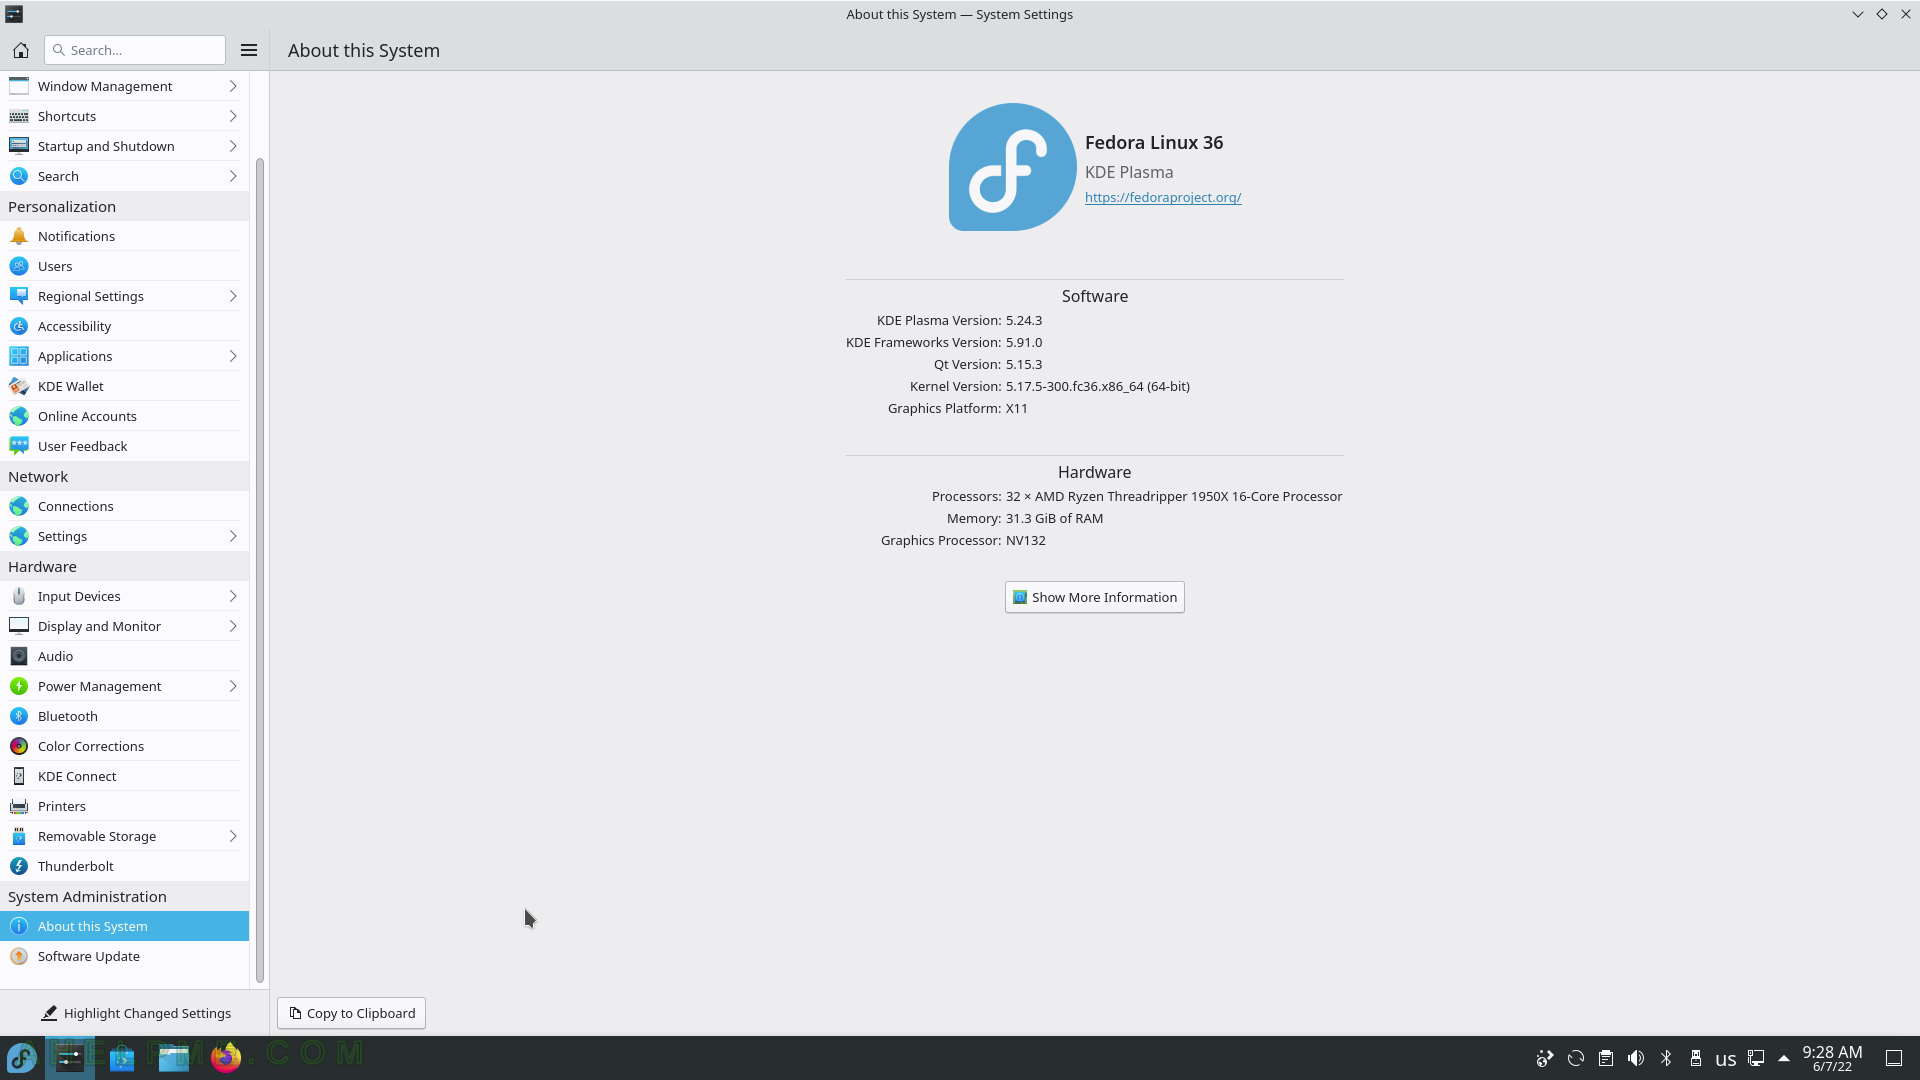This screenshot has height=1080, width=1920.
Task: Click the Threadripper processor text
Action: pos(1174,496)
